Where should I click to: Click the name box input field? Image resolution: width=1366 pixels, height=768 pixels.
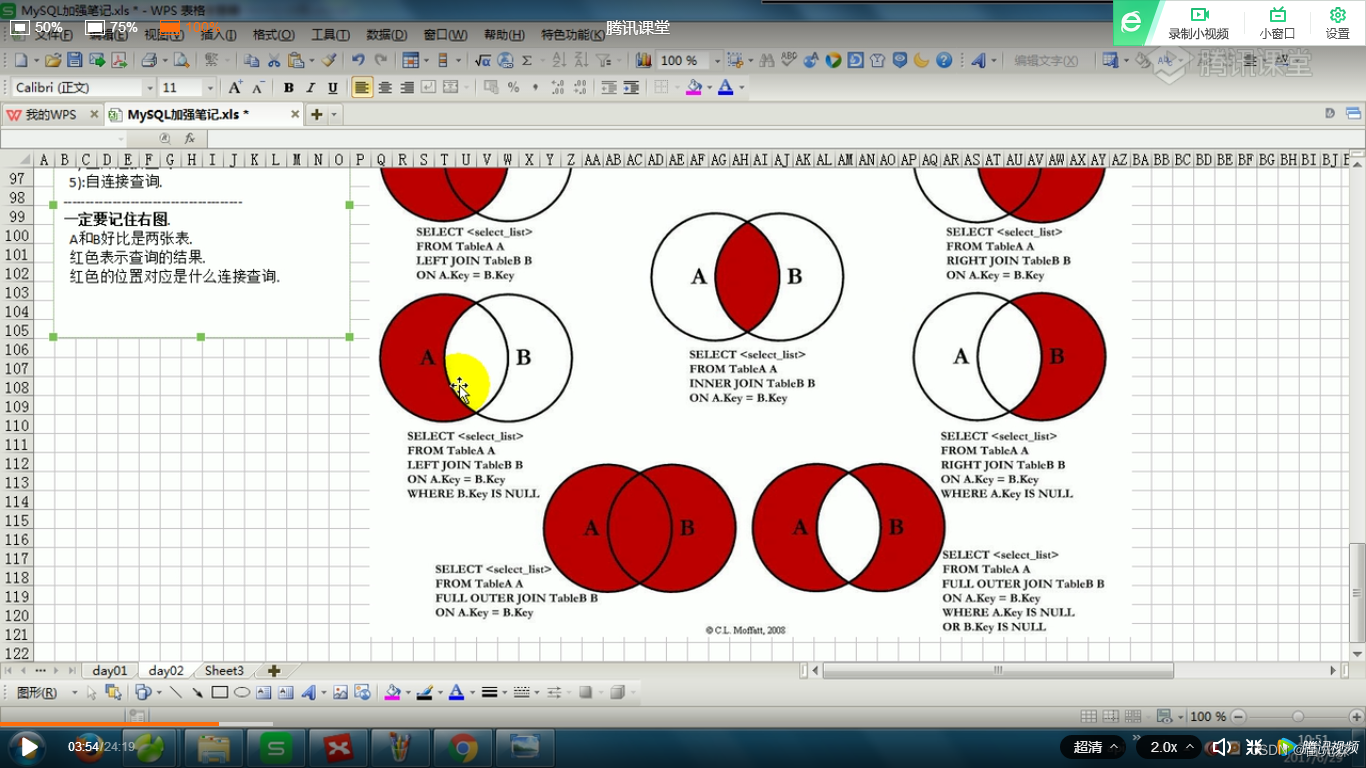tap(63, 138)
